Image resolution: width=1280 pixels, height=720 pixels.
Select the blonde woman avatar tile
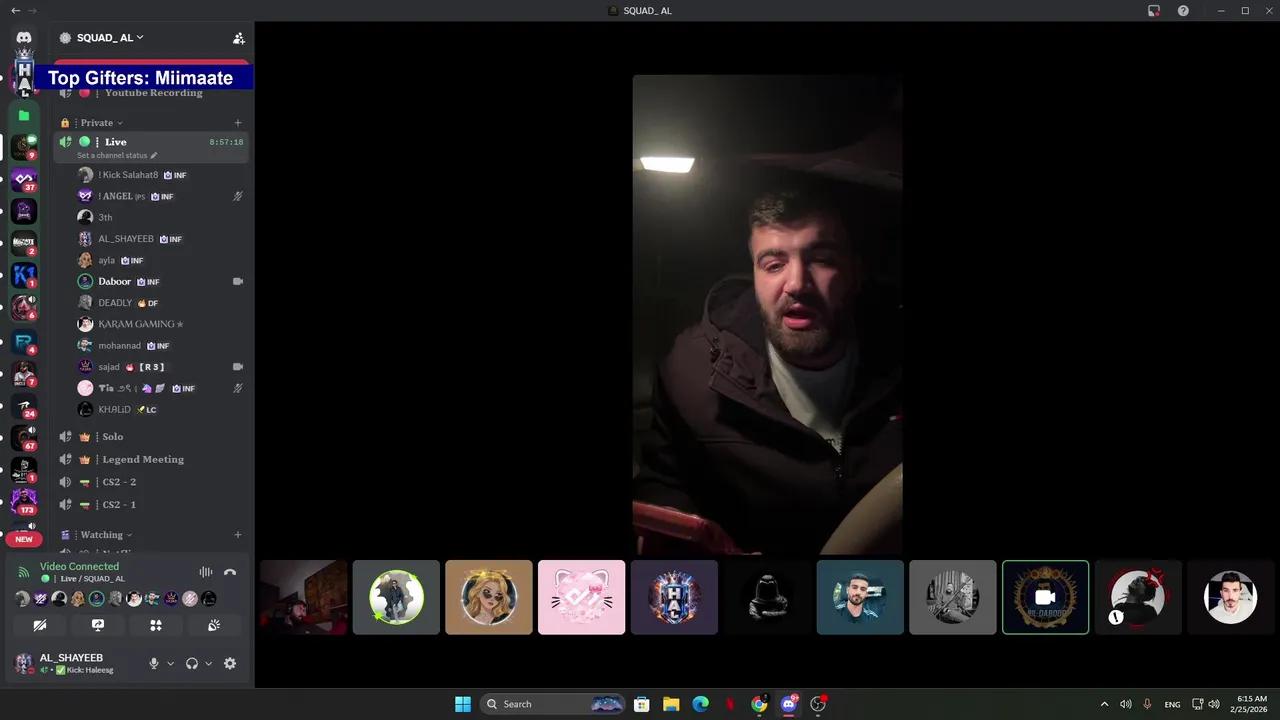[x=489, y=597]
